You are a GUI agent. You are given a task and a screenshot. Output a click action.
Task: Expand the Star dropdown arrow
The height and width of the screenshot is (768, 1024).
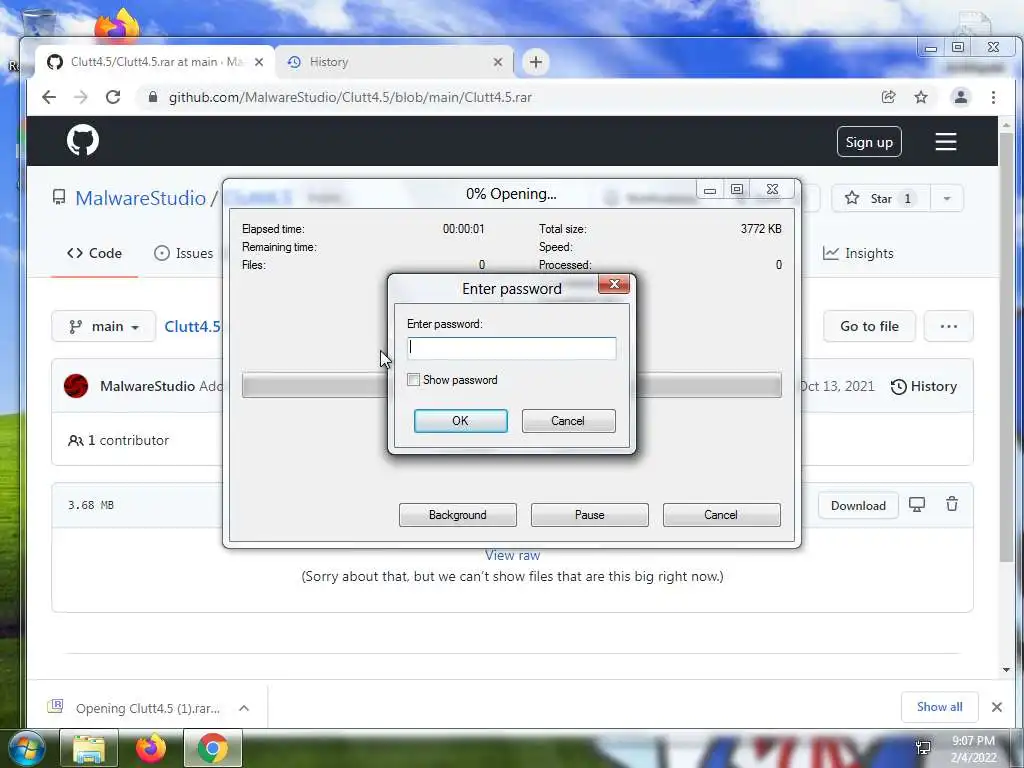point(946,199)
